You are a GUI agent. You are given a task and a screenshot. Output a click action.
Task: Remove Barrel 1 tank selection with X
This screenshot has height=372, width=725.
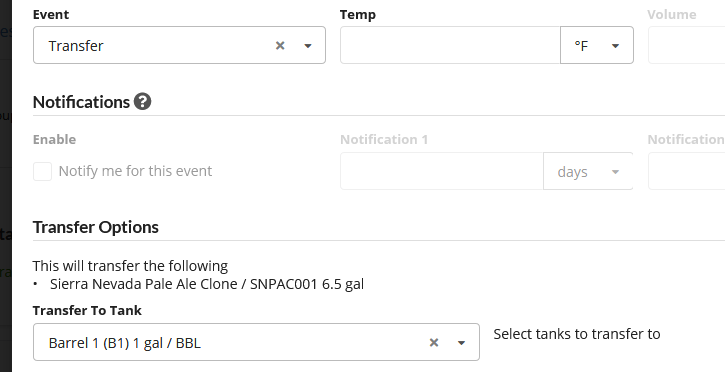point(434,342)
